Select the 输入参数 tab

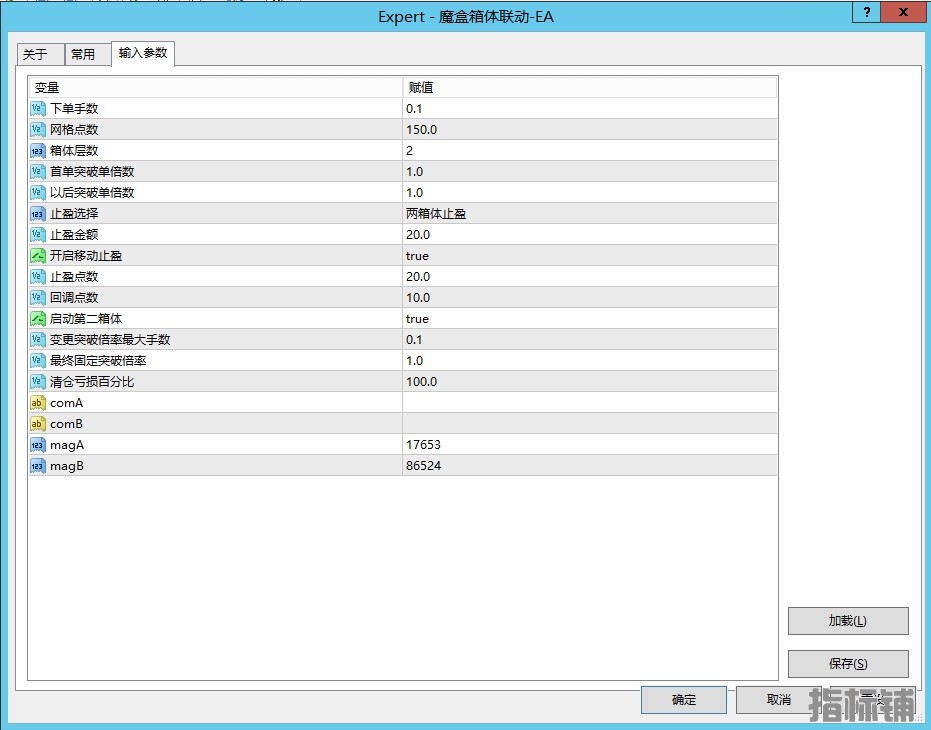coord(142,53)
